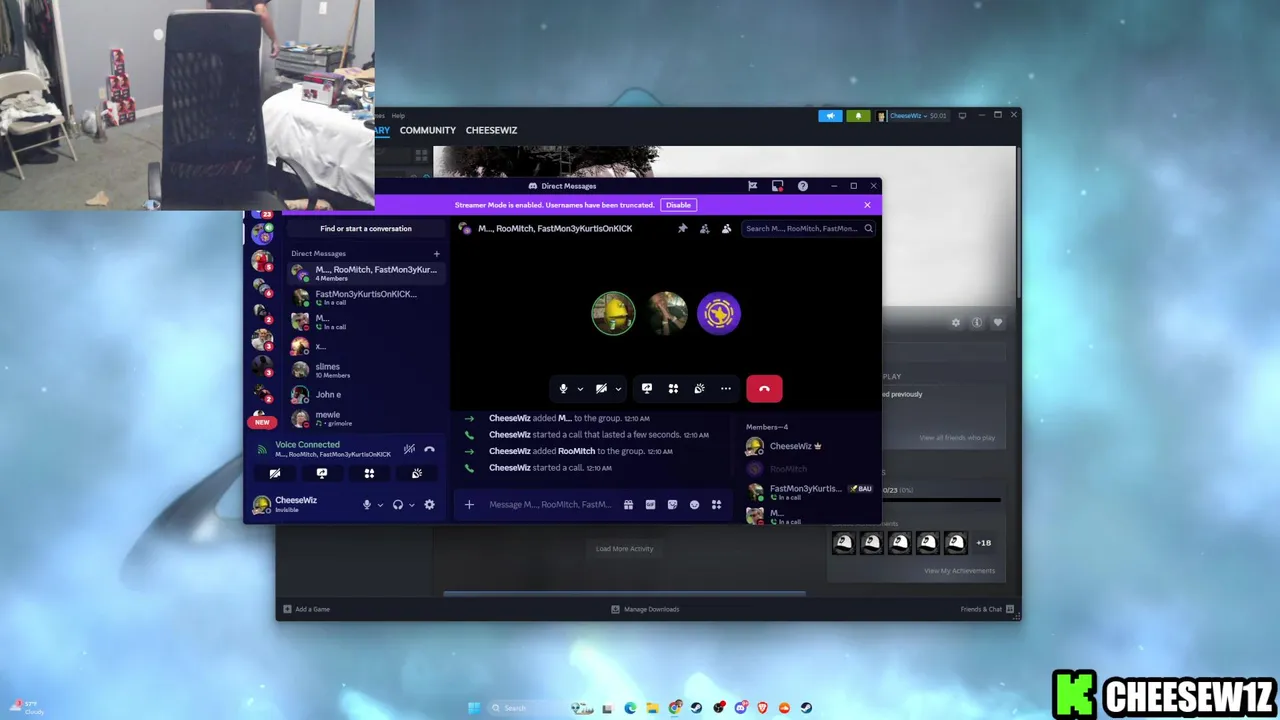The image size is (1280, 720).
Task: Turn on camera in call controls
Action: tap(601, 389)
